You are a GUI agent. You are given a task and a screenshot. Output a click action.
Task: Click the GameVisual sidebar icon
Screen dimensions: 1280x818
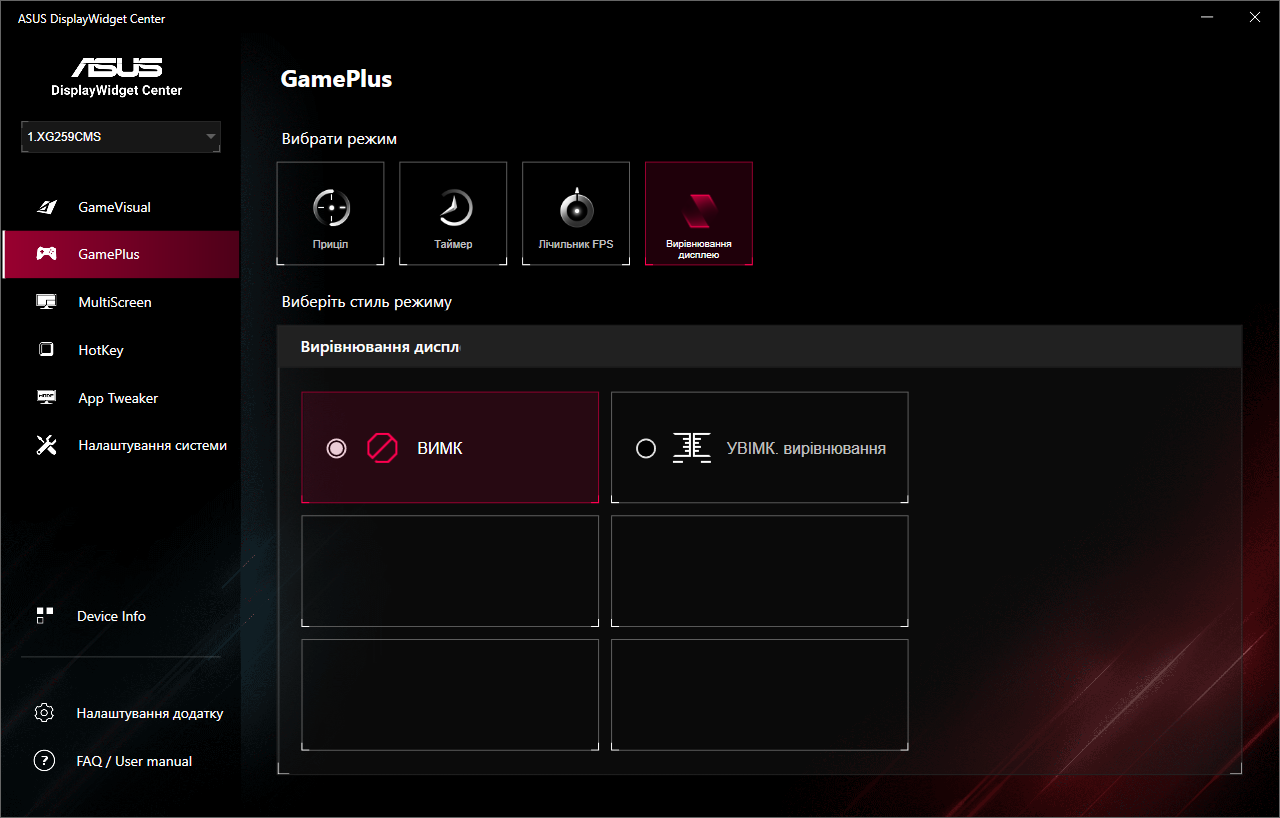[x=46, y=207]
